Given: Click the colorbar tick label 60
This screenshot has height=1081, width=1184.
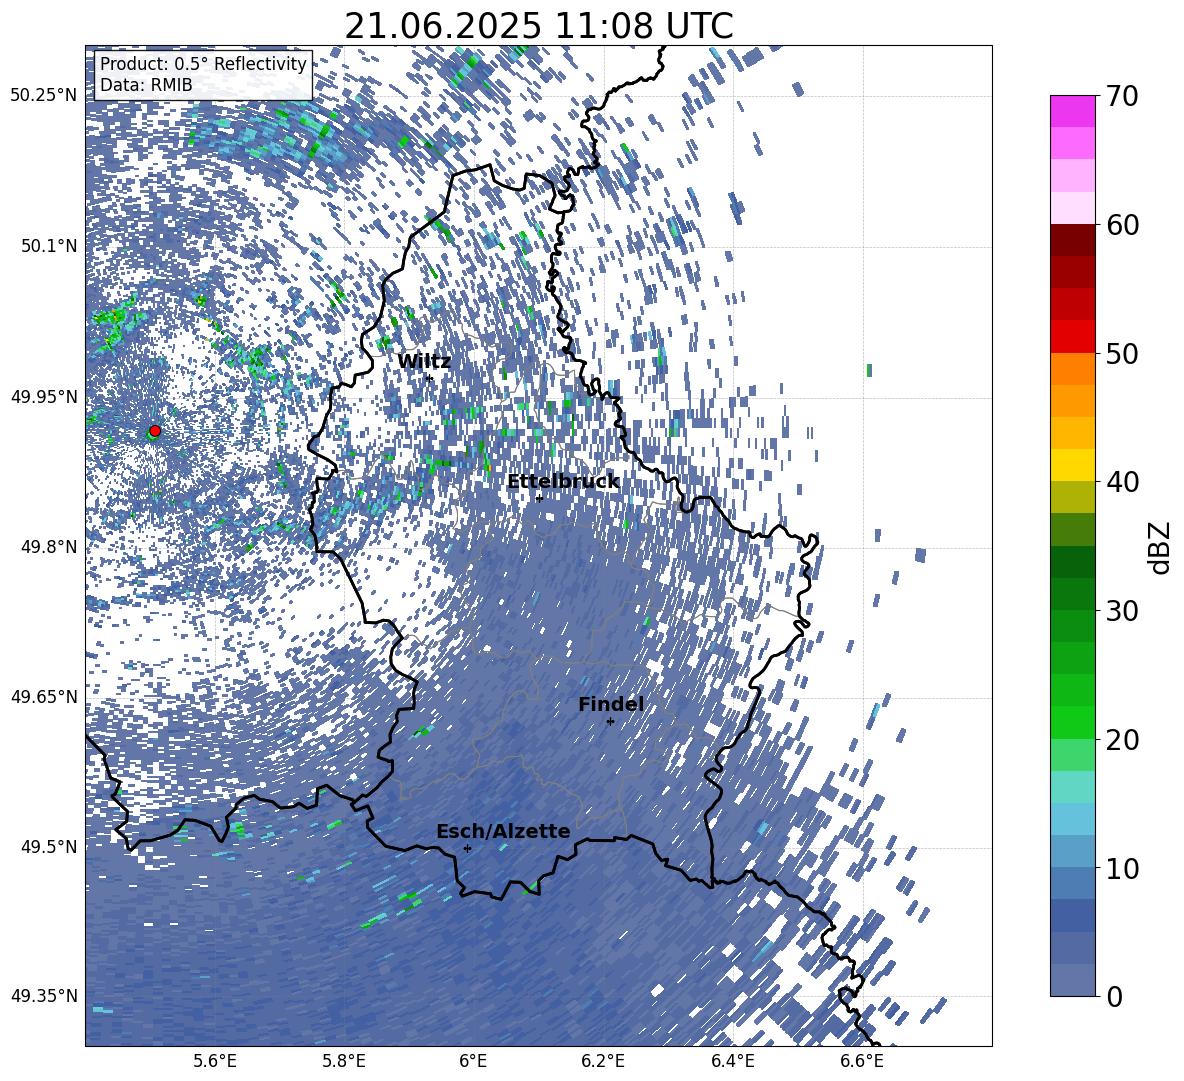Looking at the screenshot, I should [1123, 225].
